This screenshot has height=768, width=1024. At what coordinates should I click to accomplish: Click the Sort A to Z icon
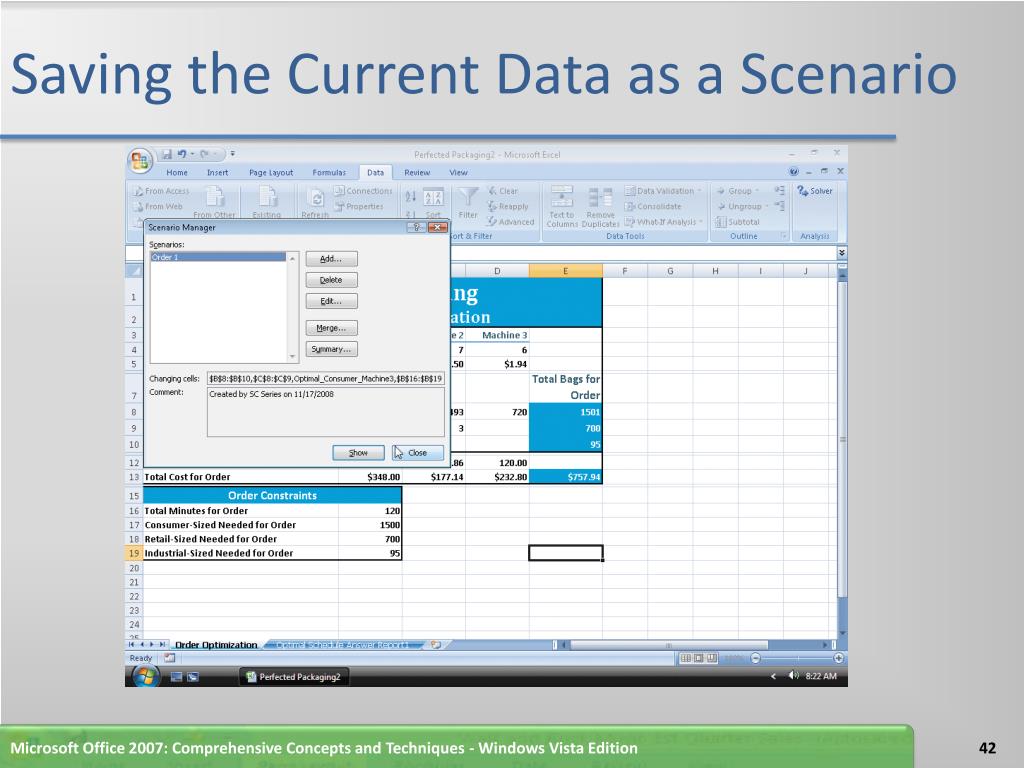(x=411, y=195)
